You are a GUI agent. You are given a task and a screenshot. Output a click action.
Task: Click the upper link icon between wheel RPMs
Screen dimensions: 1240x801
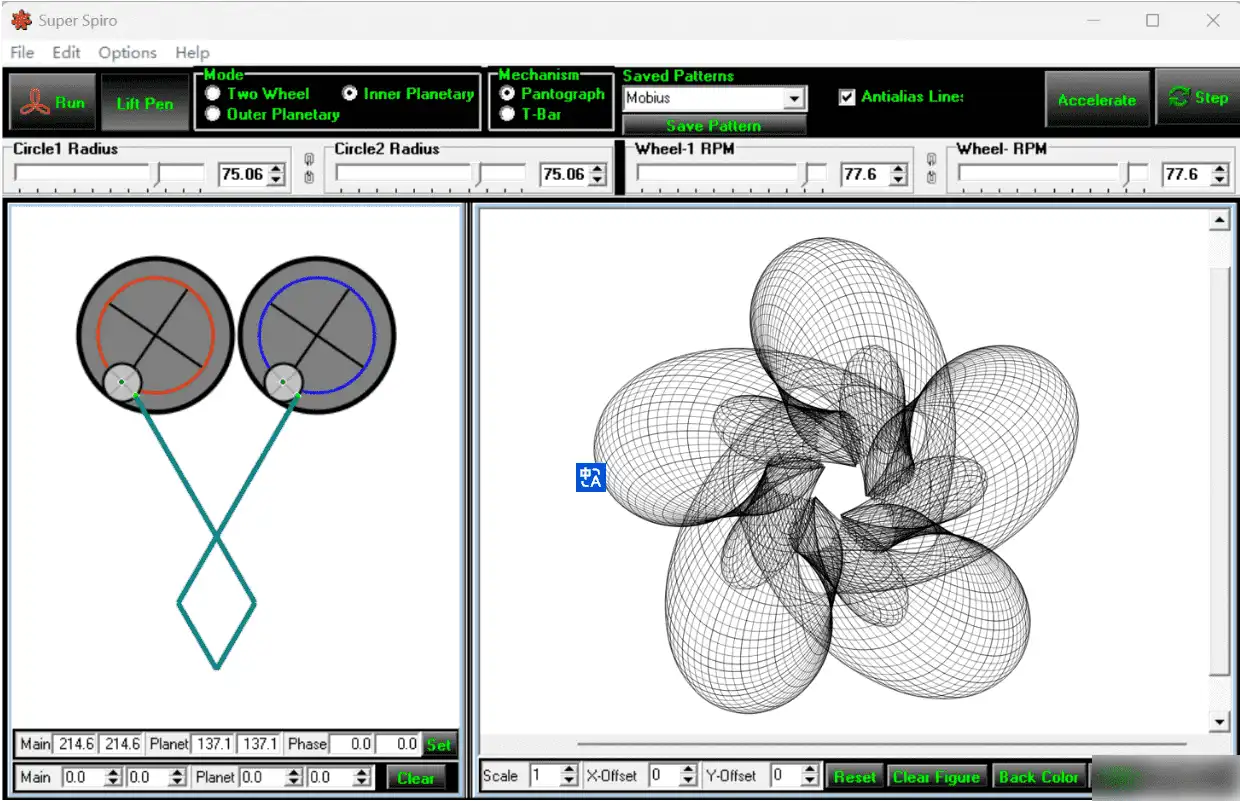[931, 160]
